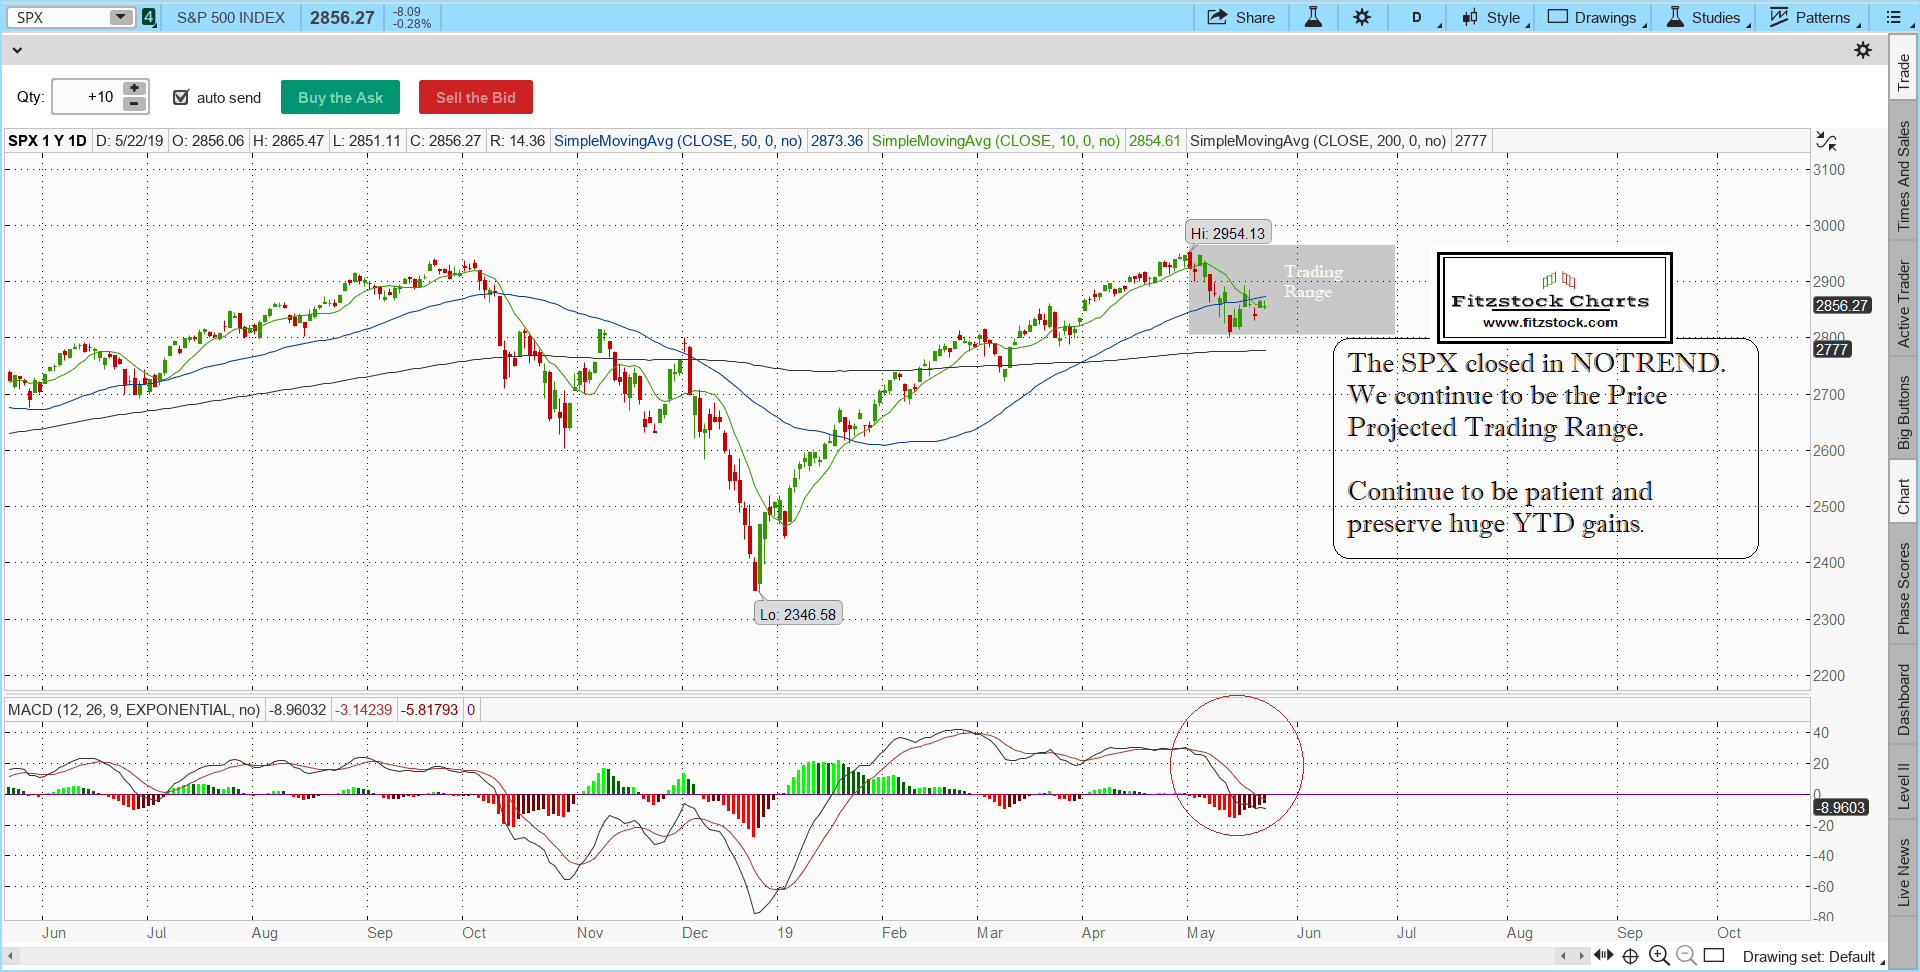The width and height of the screenshot is (1920, 972).
Task: Click the crosshair pan icon below chart
Action: click(1631, 956)
